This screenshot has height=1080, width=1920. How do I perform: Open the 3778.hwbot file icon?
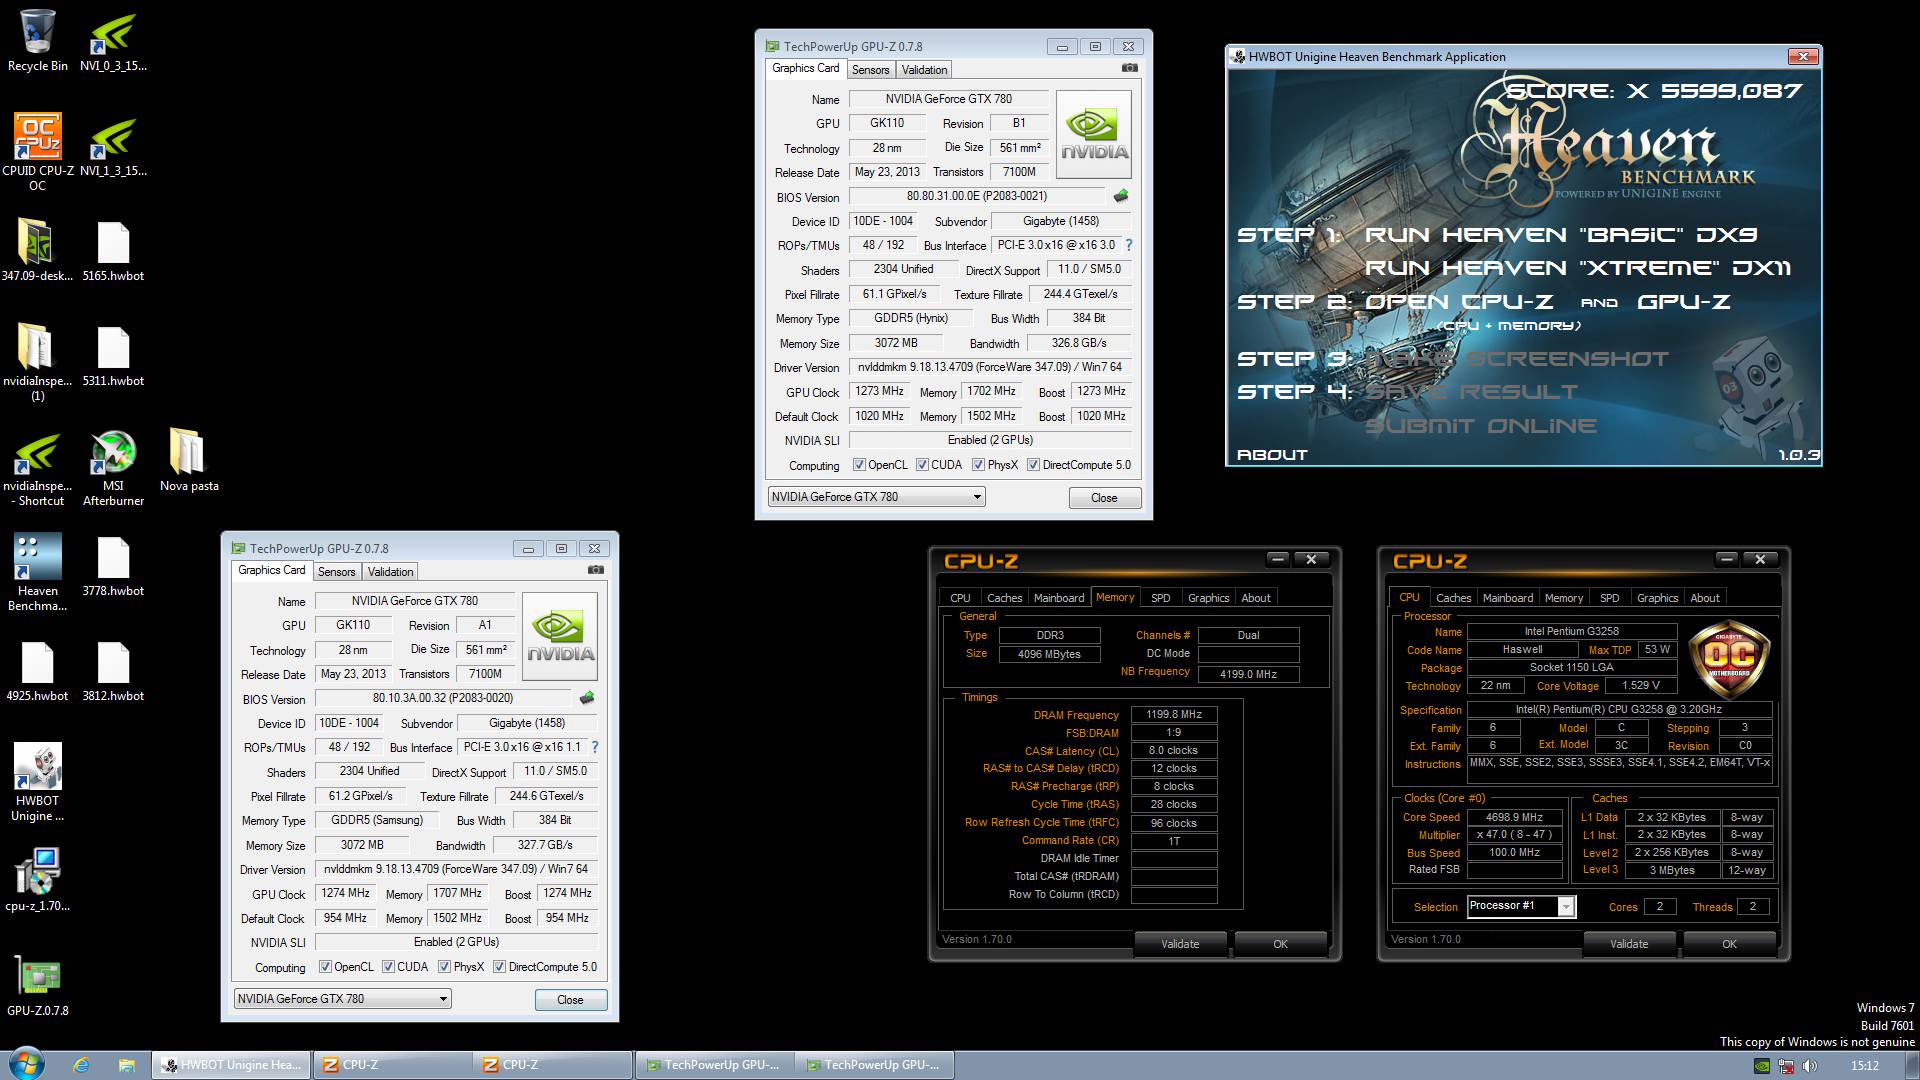pos(113,566)
